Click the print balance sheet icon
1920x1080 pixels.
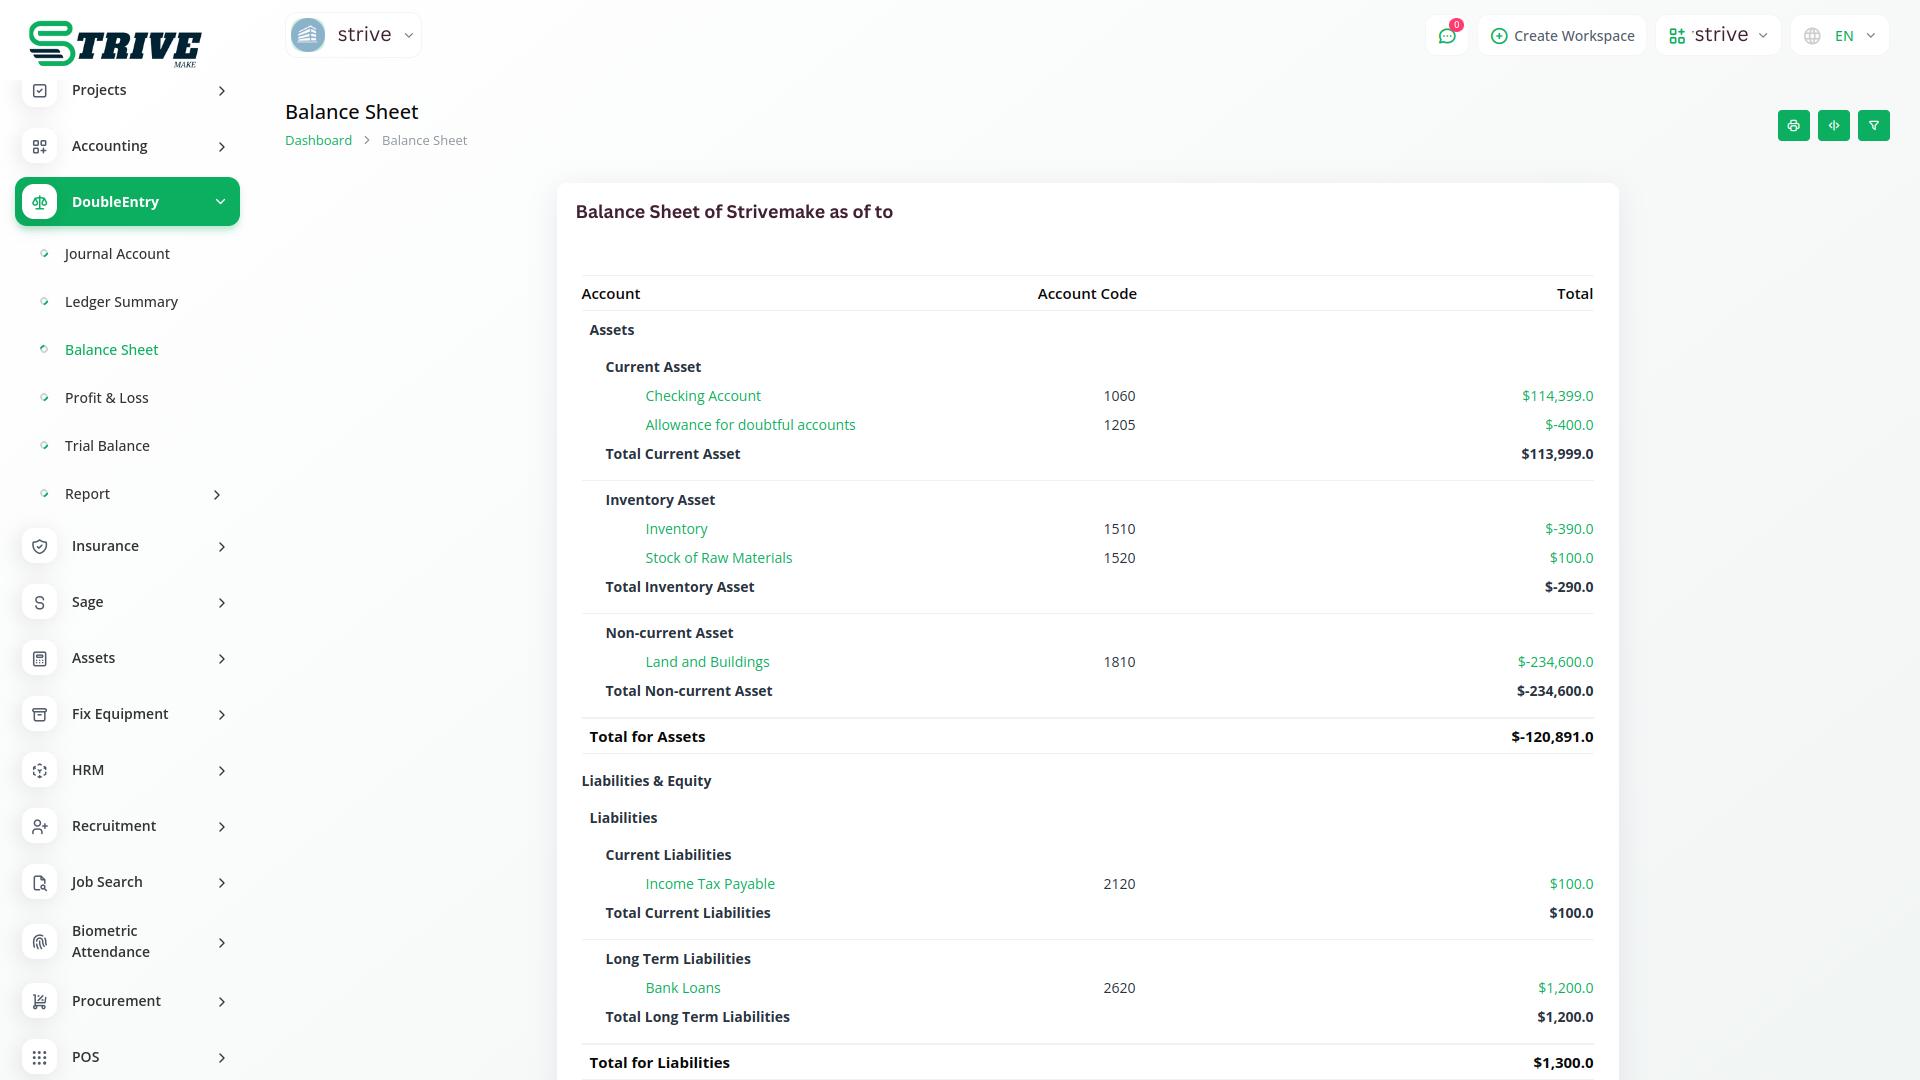[x=1793, y=126]
